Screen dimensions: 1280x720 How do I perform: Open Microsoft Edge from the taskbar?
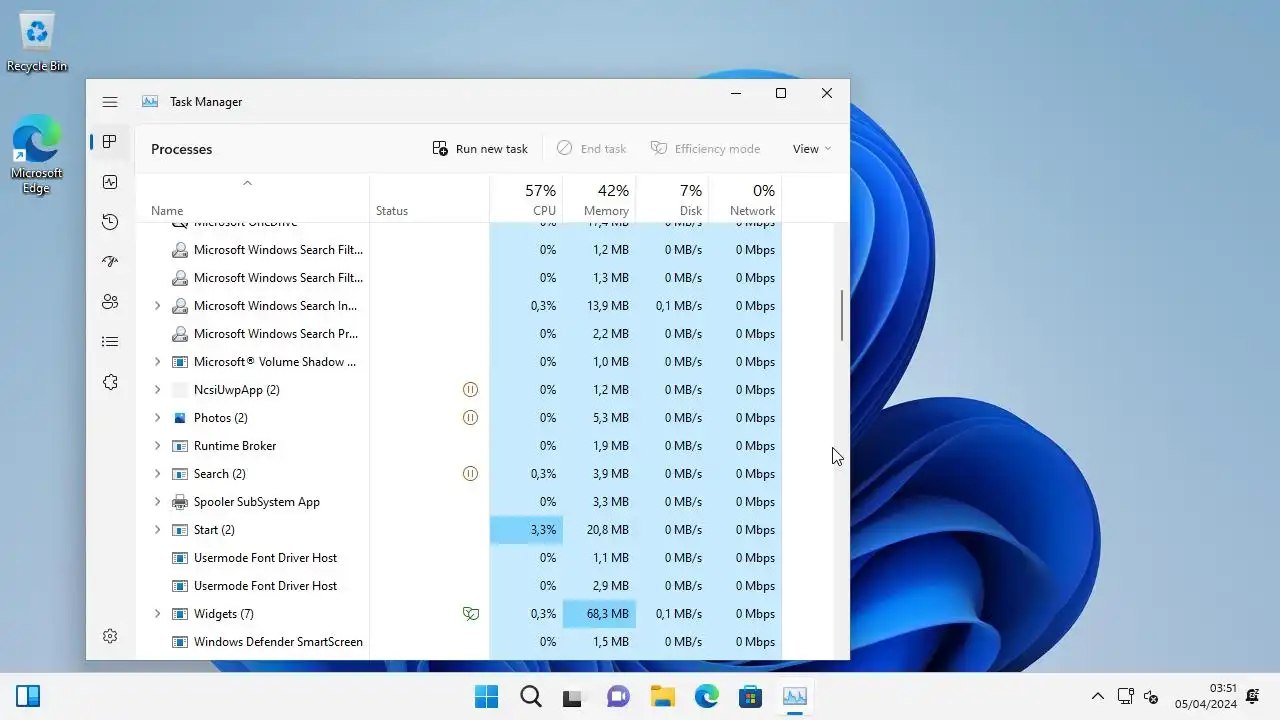click(x=706, y=696)
